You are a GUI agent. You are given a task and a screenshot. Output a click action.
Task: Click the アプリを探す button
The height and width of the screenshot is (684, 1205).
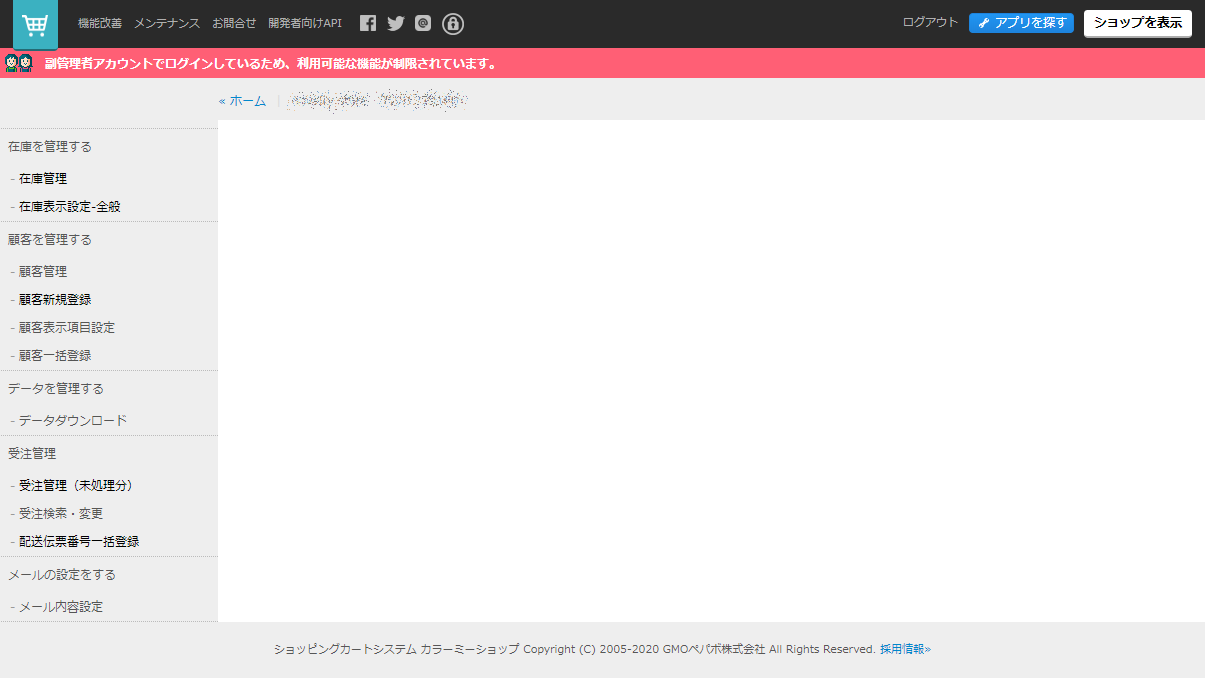1021,23
